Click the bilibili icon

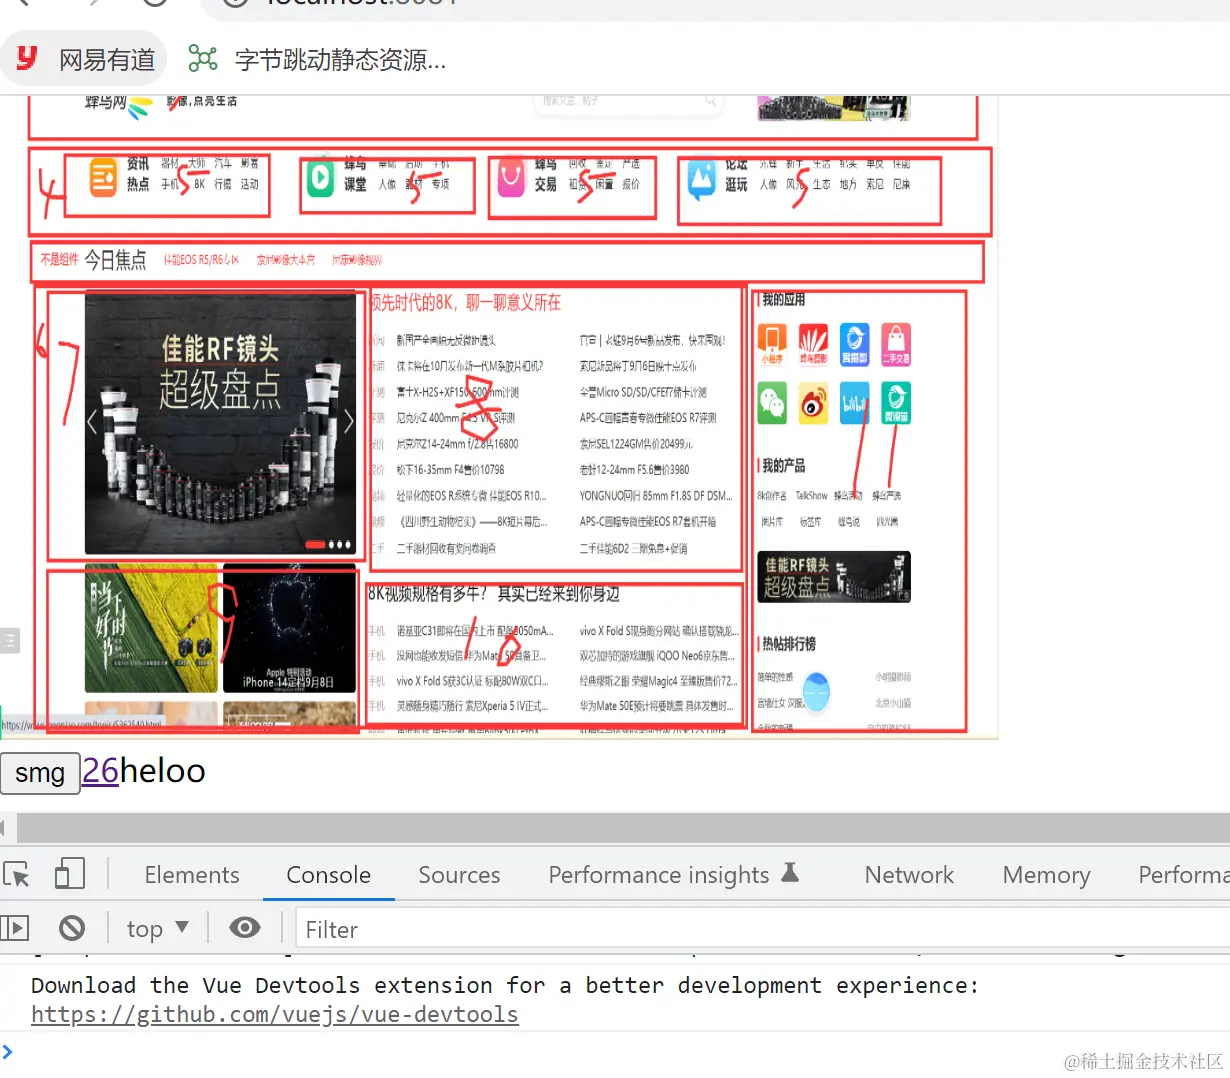(x=855, y=402)
